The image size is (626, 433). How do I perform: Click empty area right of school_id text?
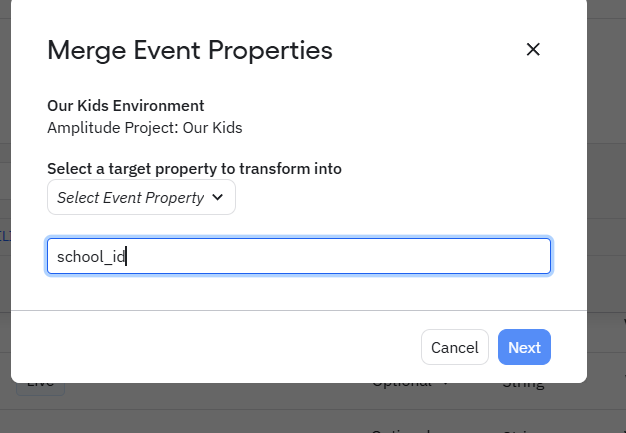pos(340,256)
